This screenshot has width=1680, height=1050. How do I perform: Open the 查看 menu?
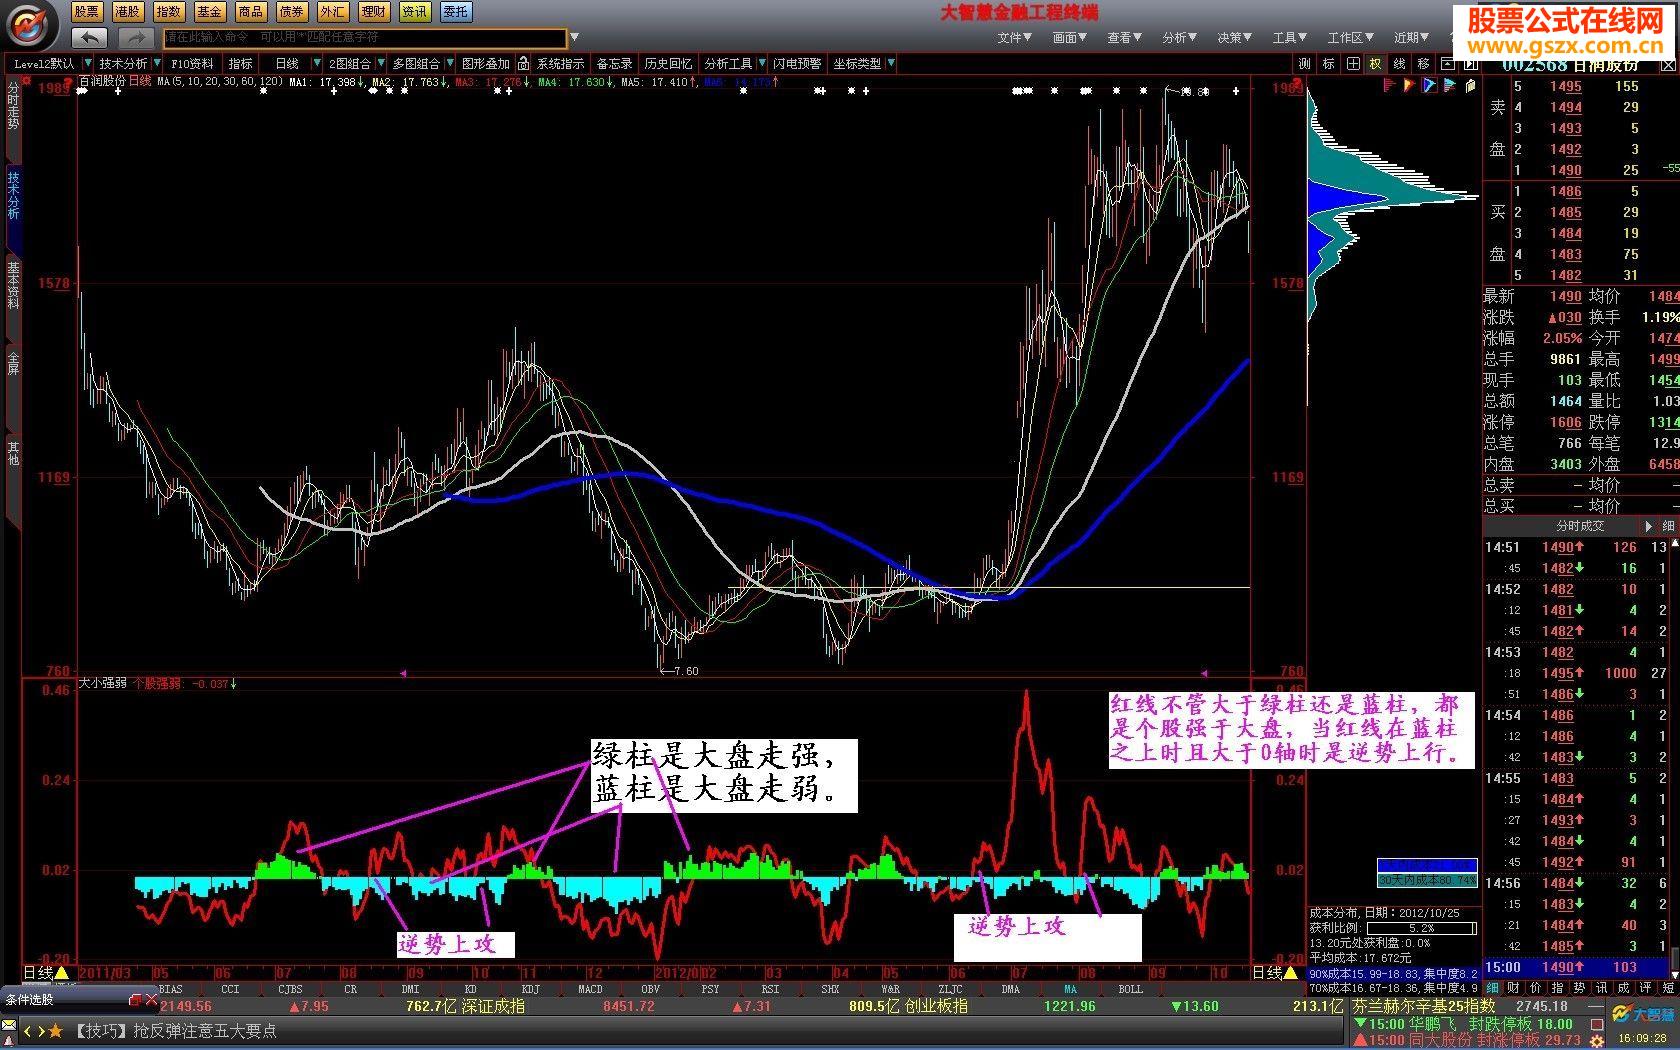[1124, 38]
